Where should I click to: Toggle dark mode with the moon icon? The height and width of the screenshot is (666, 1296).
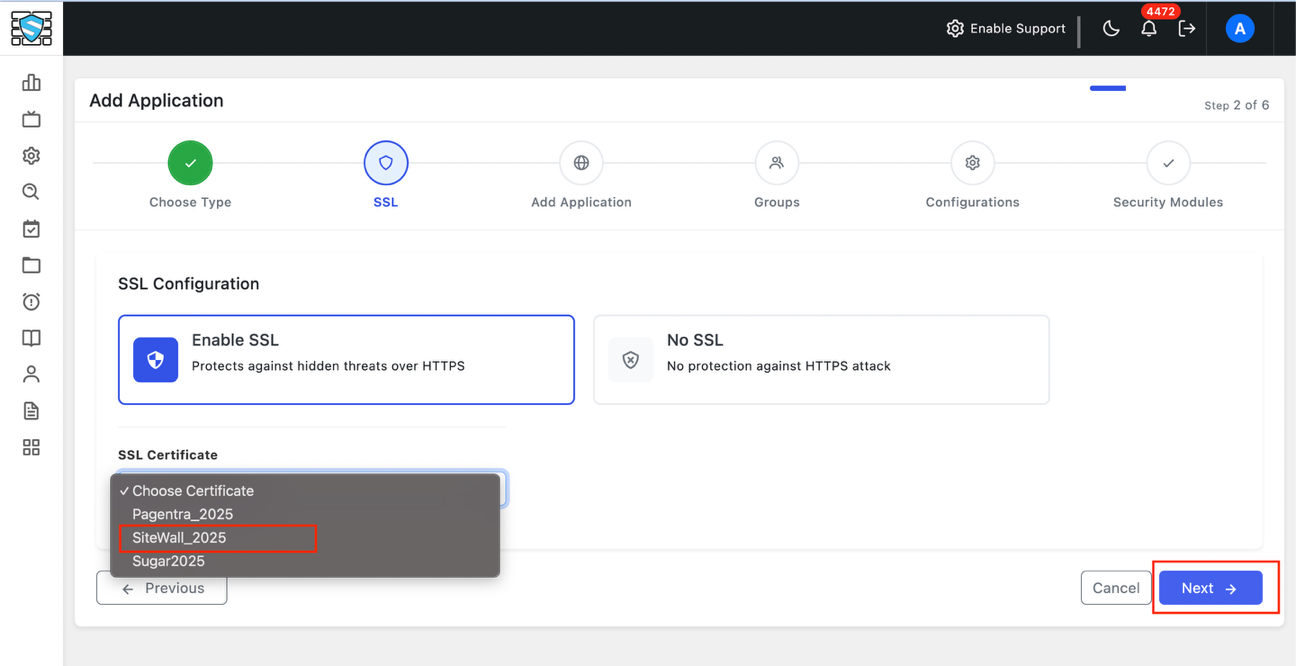click(x=1111, y=29)
